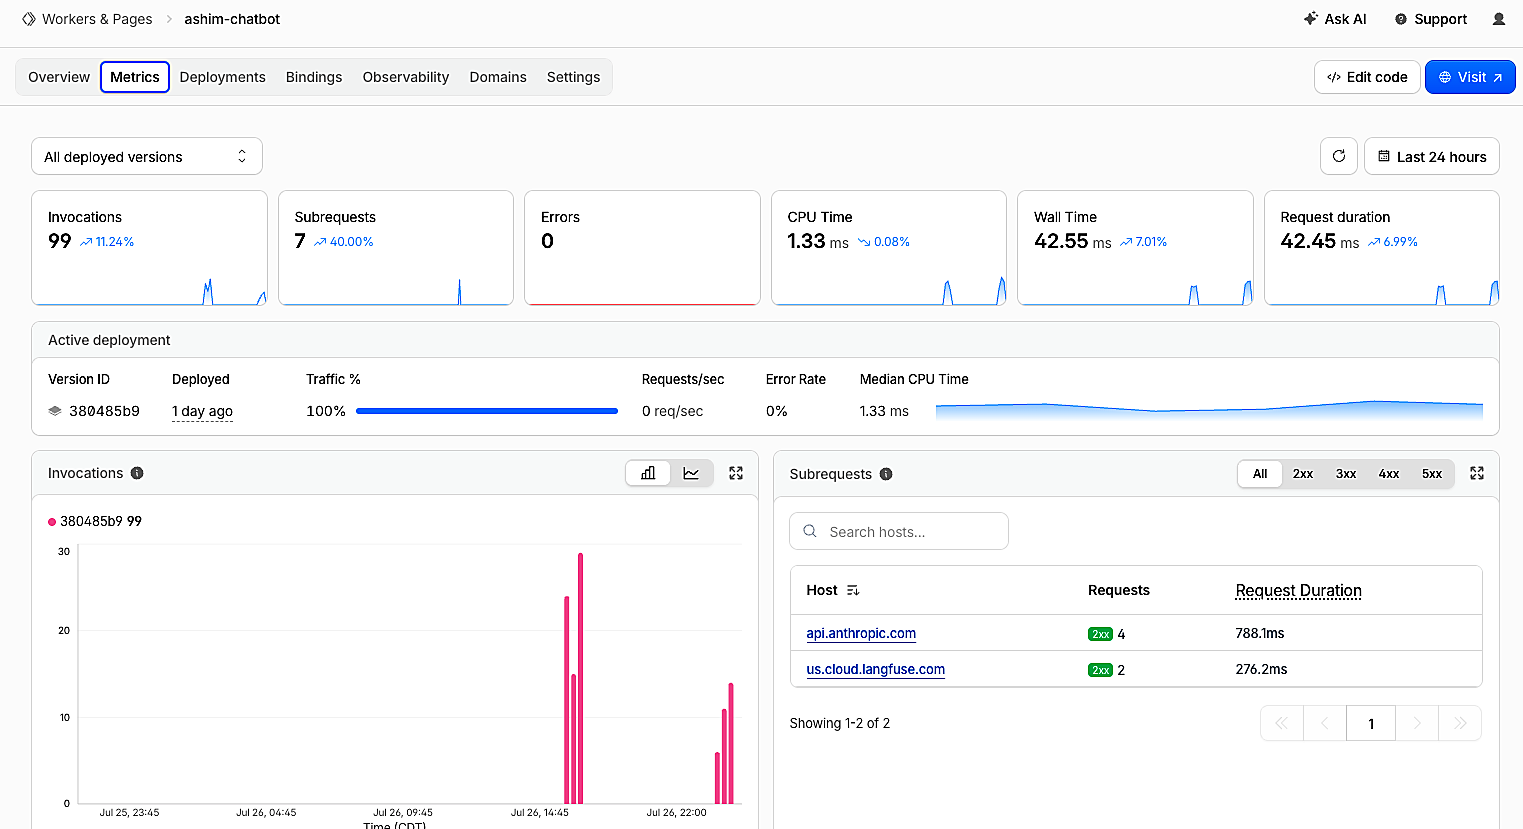
Task: Click the Subrequests info icon
Action: point(886,474)
